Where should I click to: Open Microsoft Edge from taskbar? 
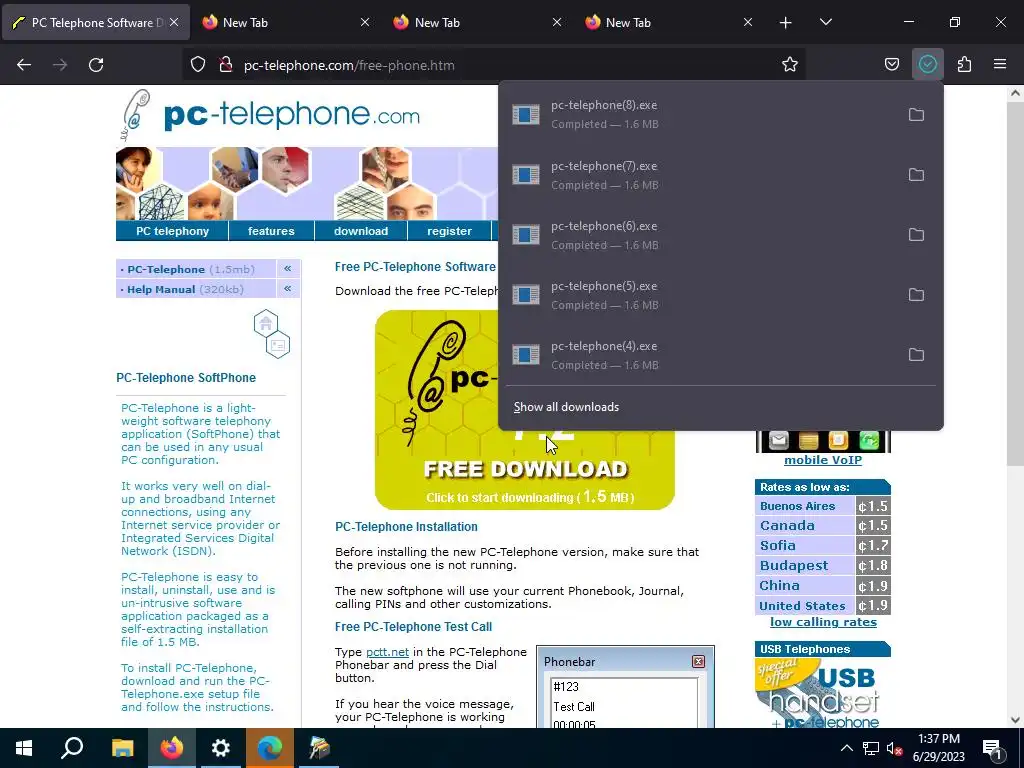pyautogui.click(x=270, y=748)
